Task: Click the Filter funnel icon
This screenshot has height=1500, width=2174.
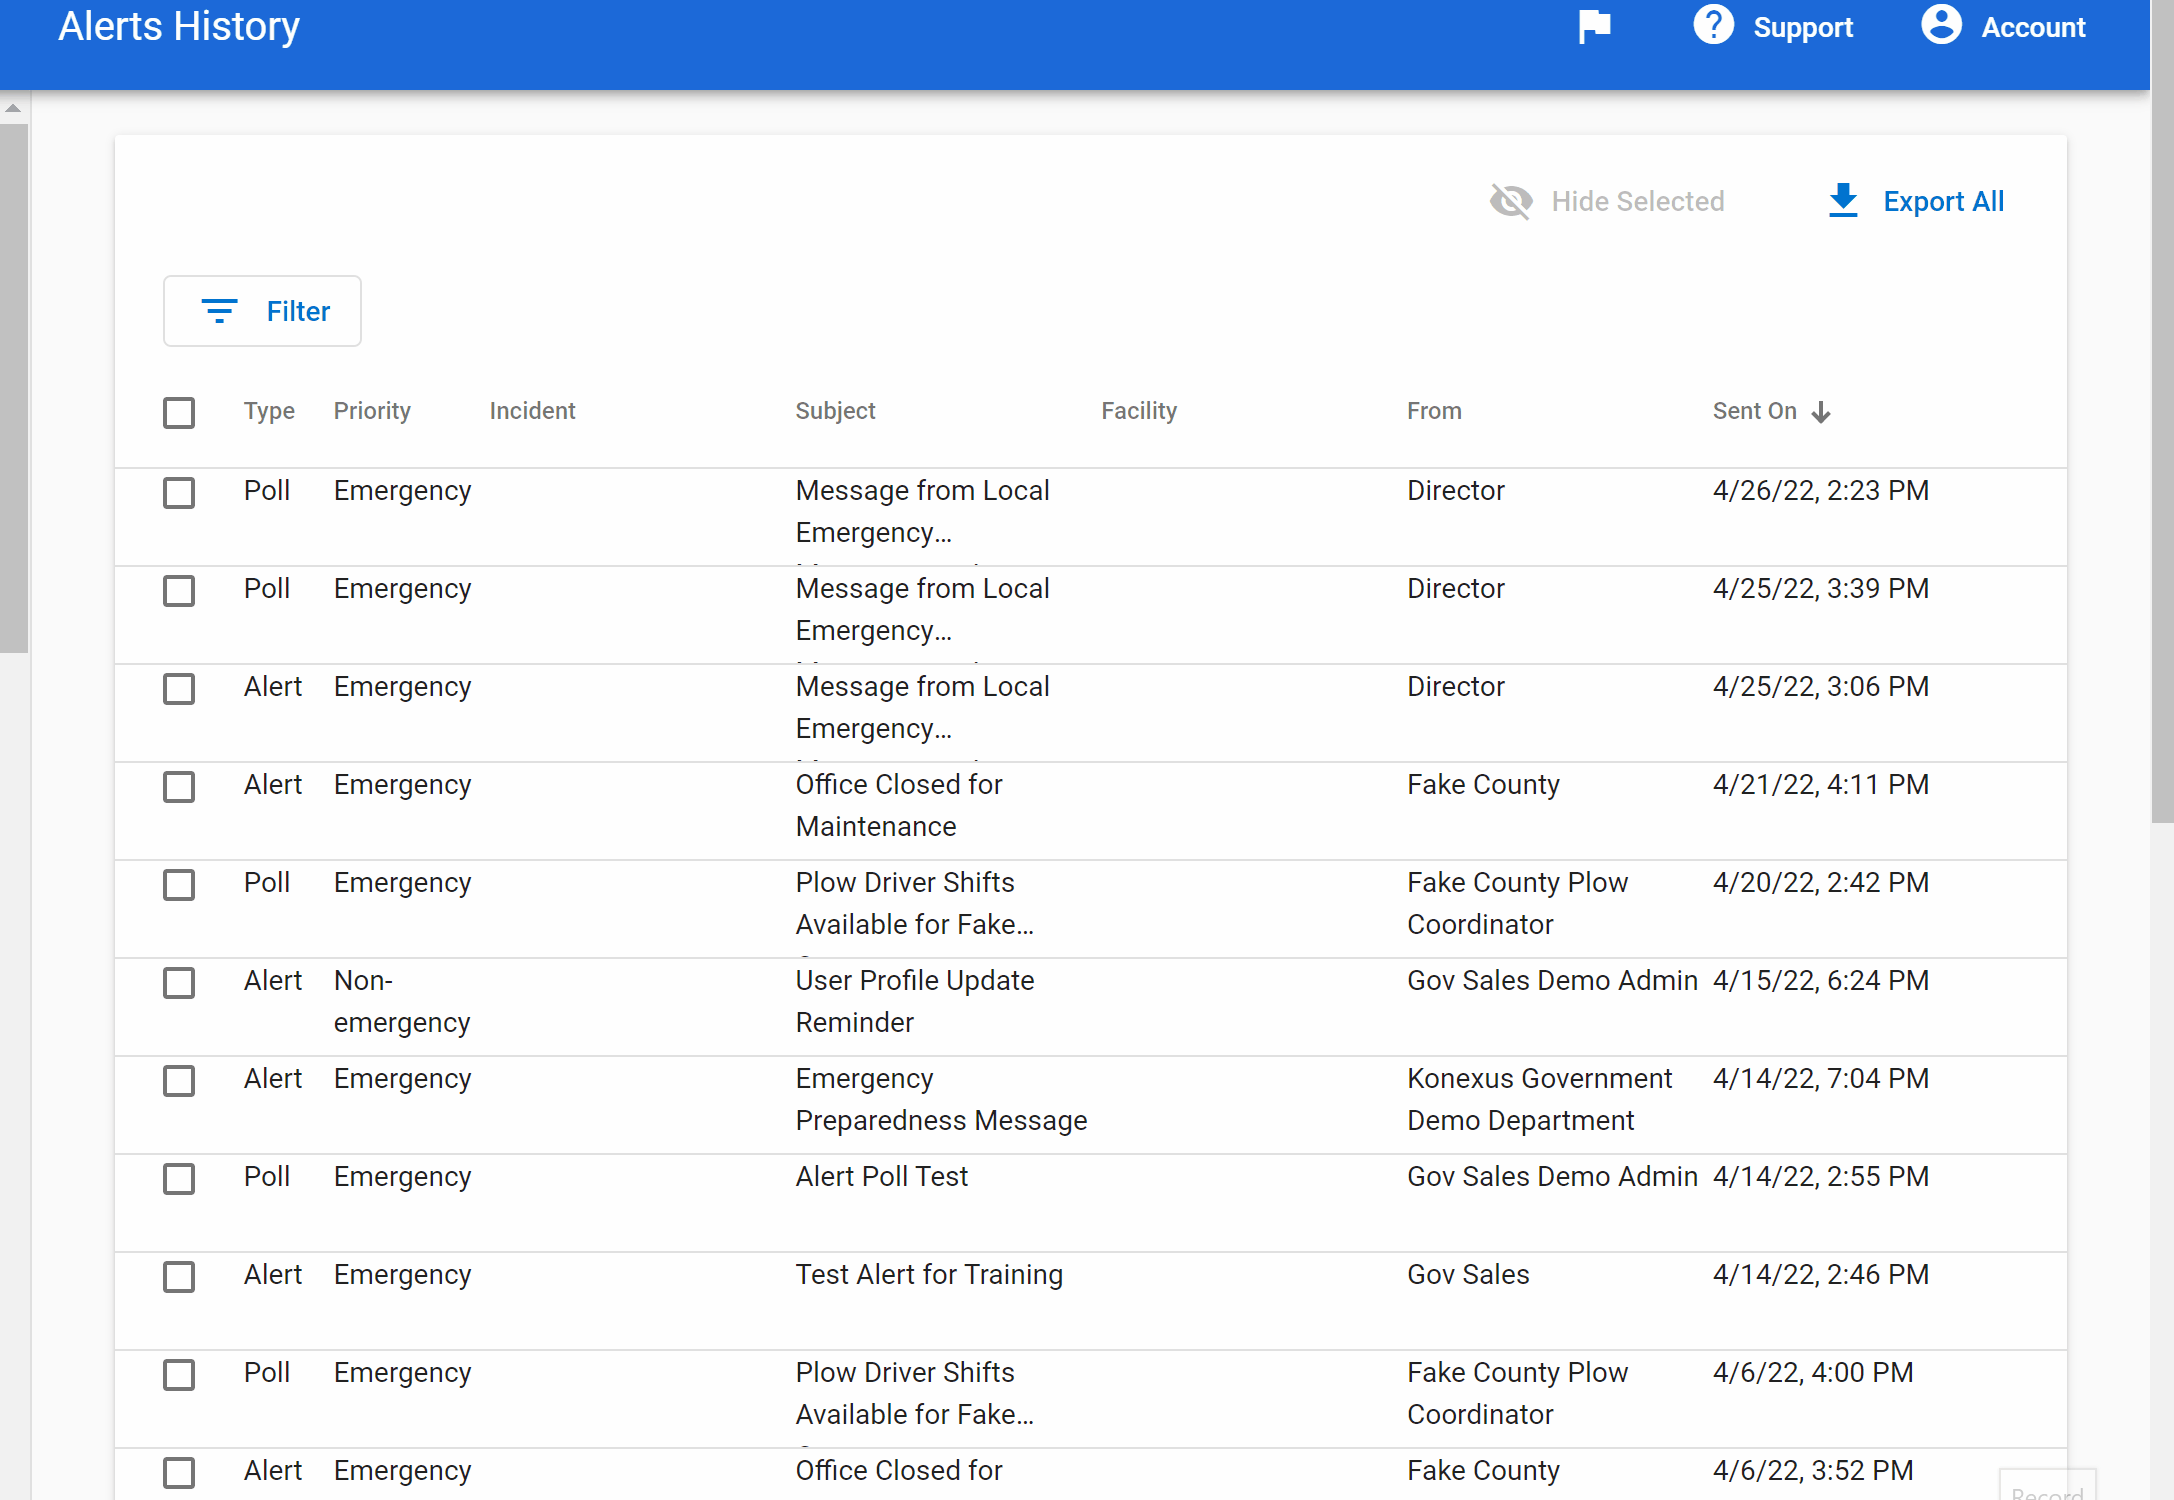Action: 220,311
